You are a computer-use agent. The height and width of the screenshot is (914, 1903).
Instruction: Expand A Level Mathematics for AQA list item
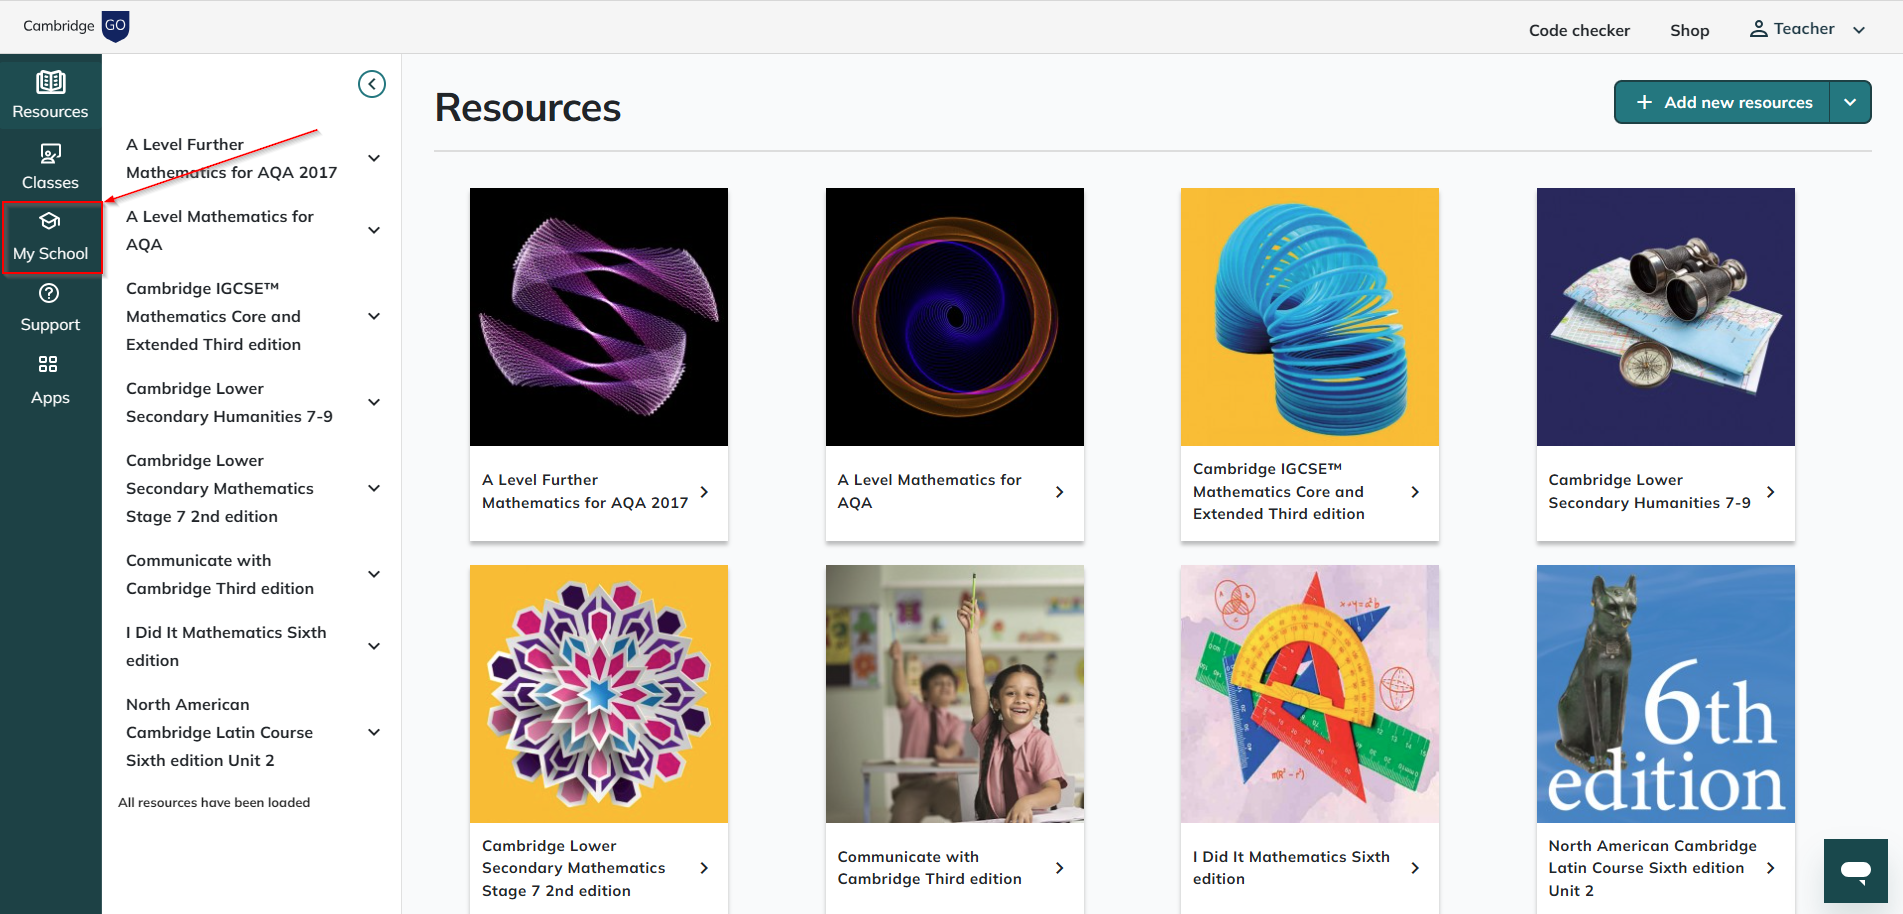(374, 230)
